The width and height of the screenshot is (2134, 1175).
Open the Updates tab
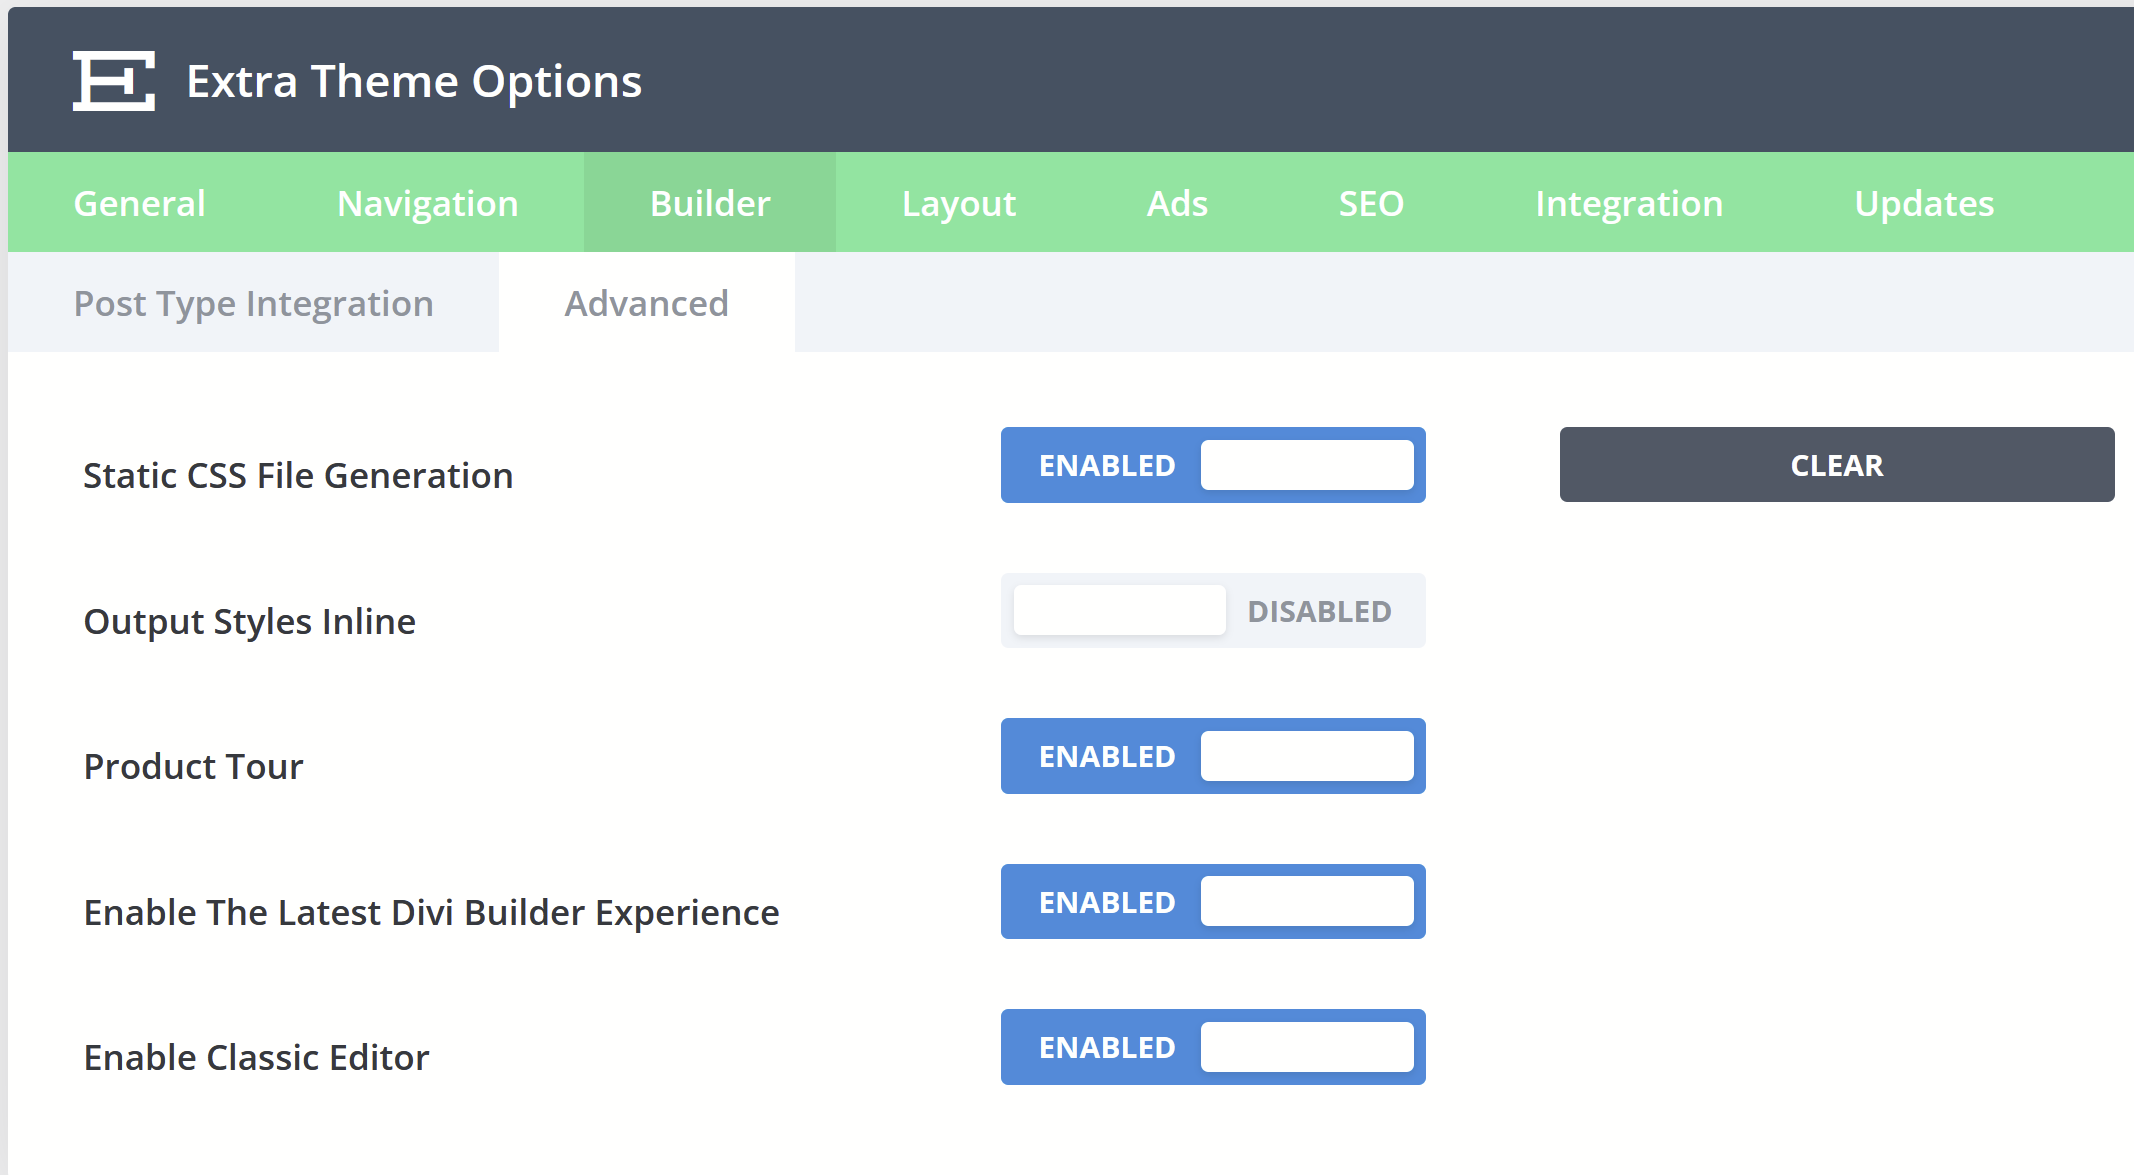coord(1924,203)
